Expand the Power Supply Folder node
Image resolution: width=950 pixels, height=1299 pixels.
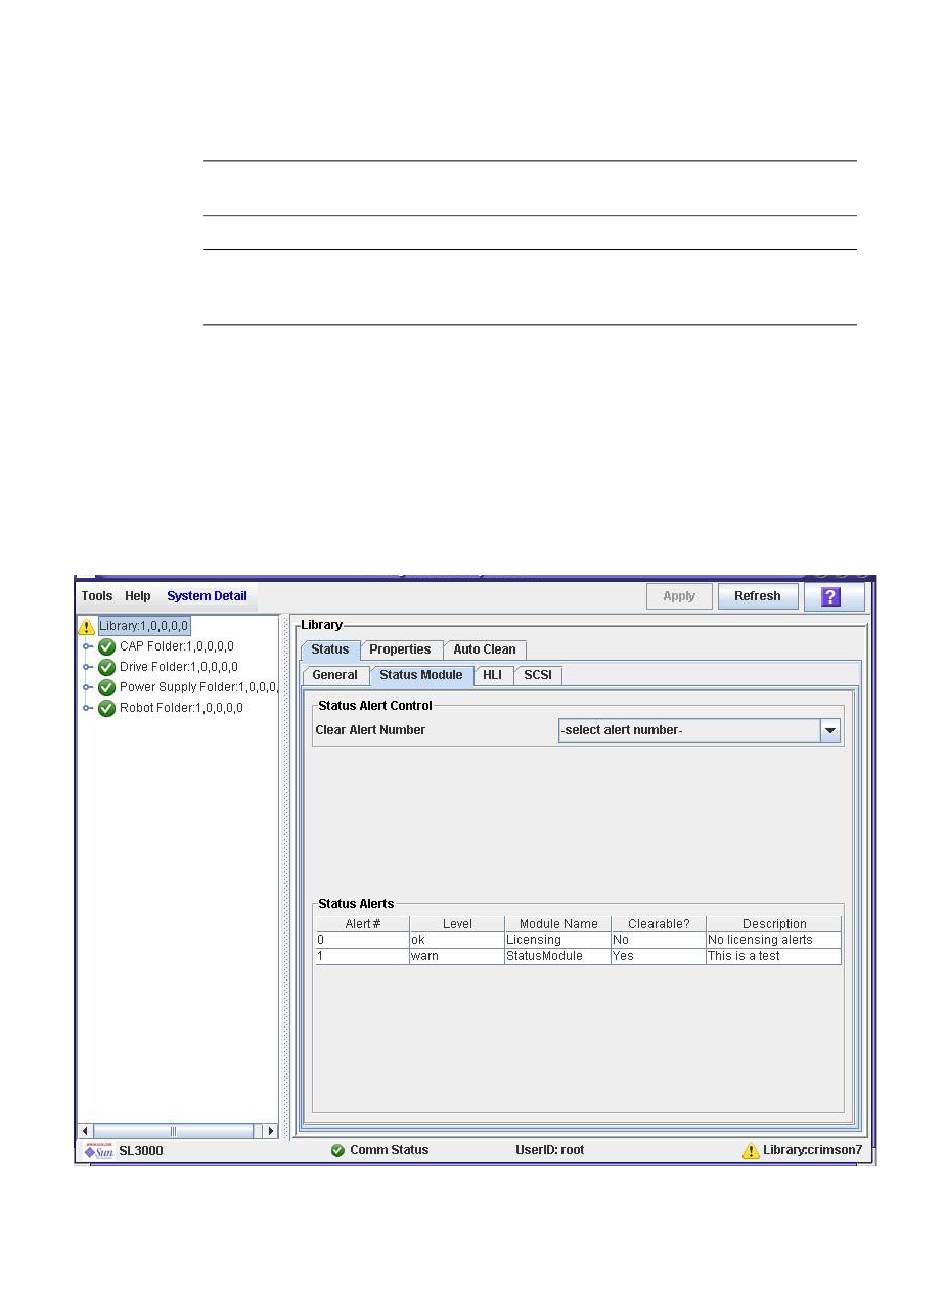(x=88, y=688)
